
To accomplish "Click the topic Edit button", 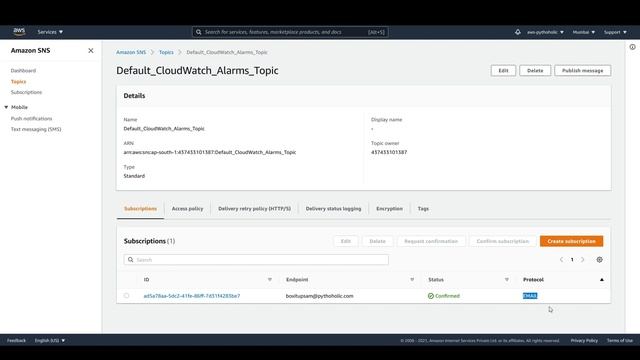I will coord(503,71).
